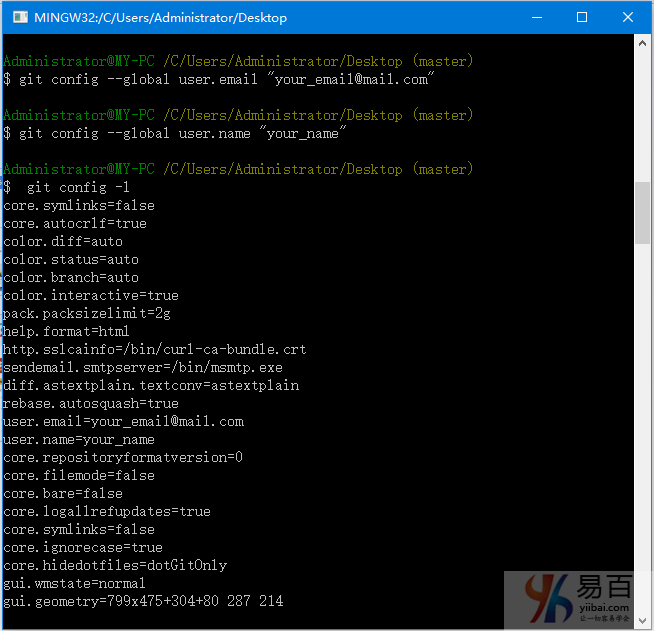654x631 pixels.
Task: Click the yiibai.com watermark text
Action: tap(604, 607)
